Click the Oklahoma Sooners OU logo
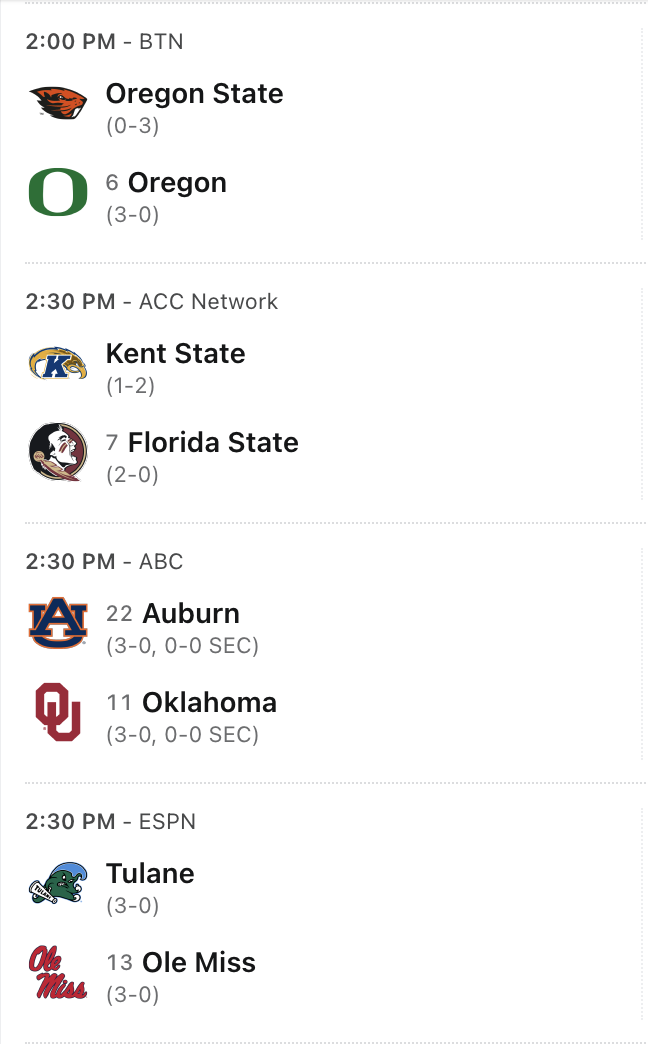Image resolution: width=648 pixels, height=1044 pixels. click(58, 712)
